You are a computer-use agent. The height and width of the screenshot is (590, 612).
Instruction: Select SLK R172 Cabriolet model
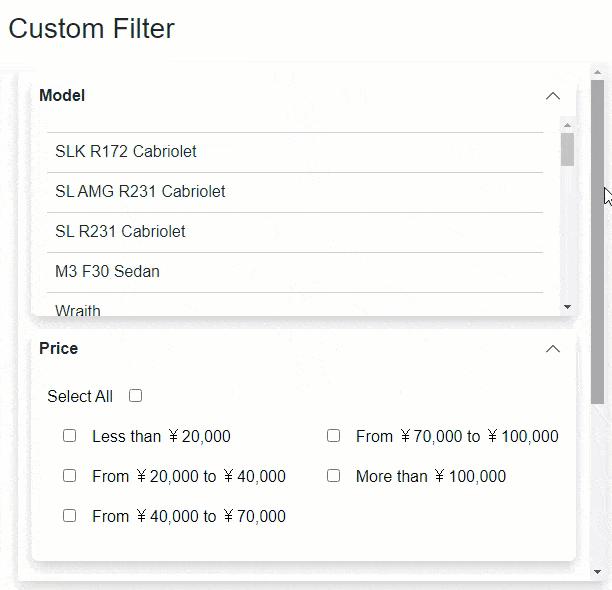(295, 152)
